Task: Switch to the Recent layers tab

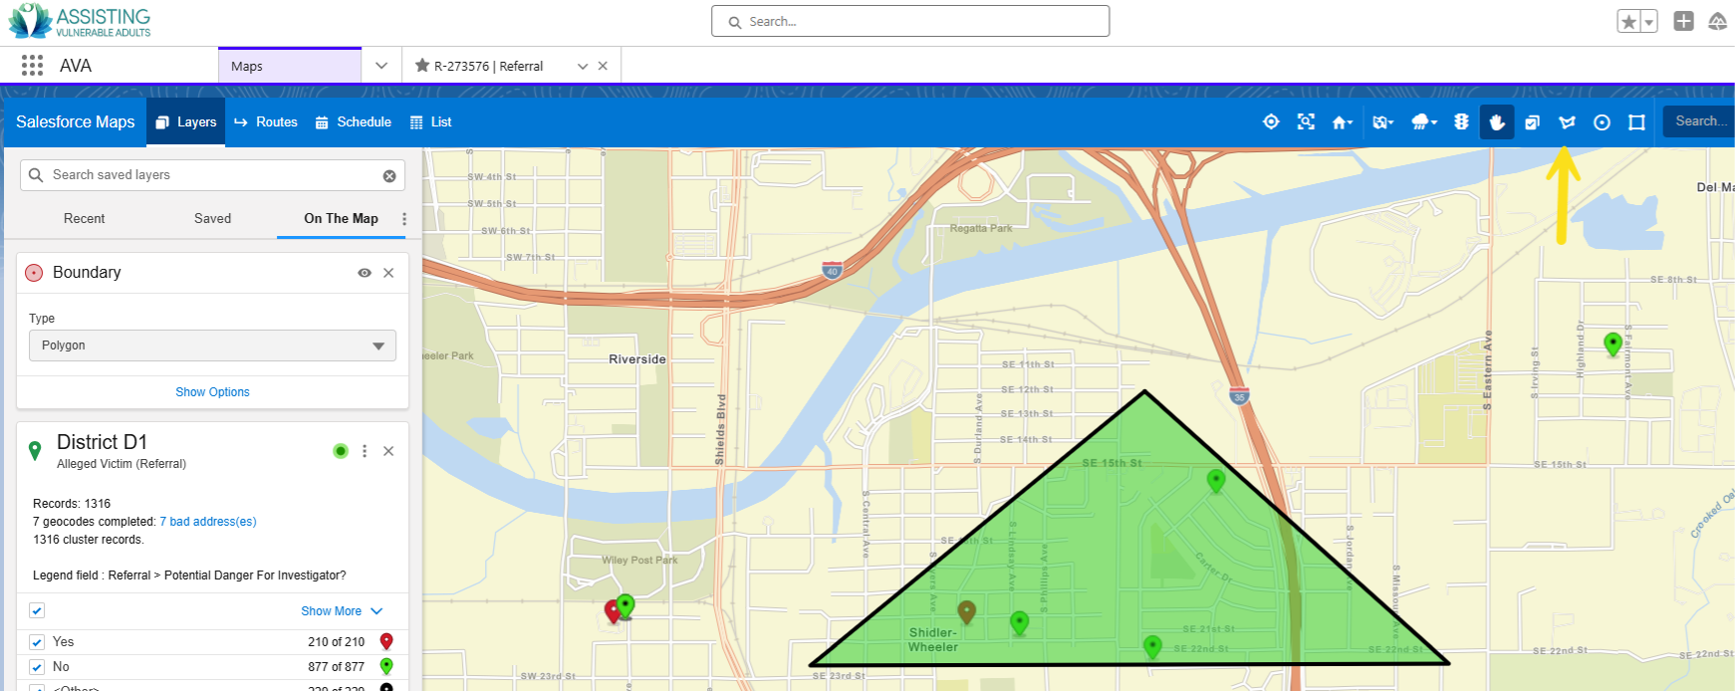Action: (84, 218)
